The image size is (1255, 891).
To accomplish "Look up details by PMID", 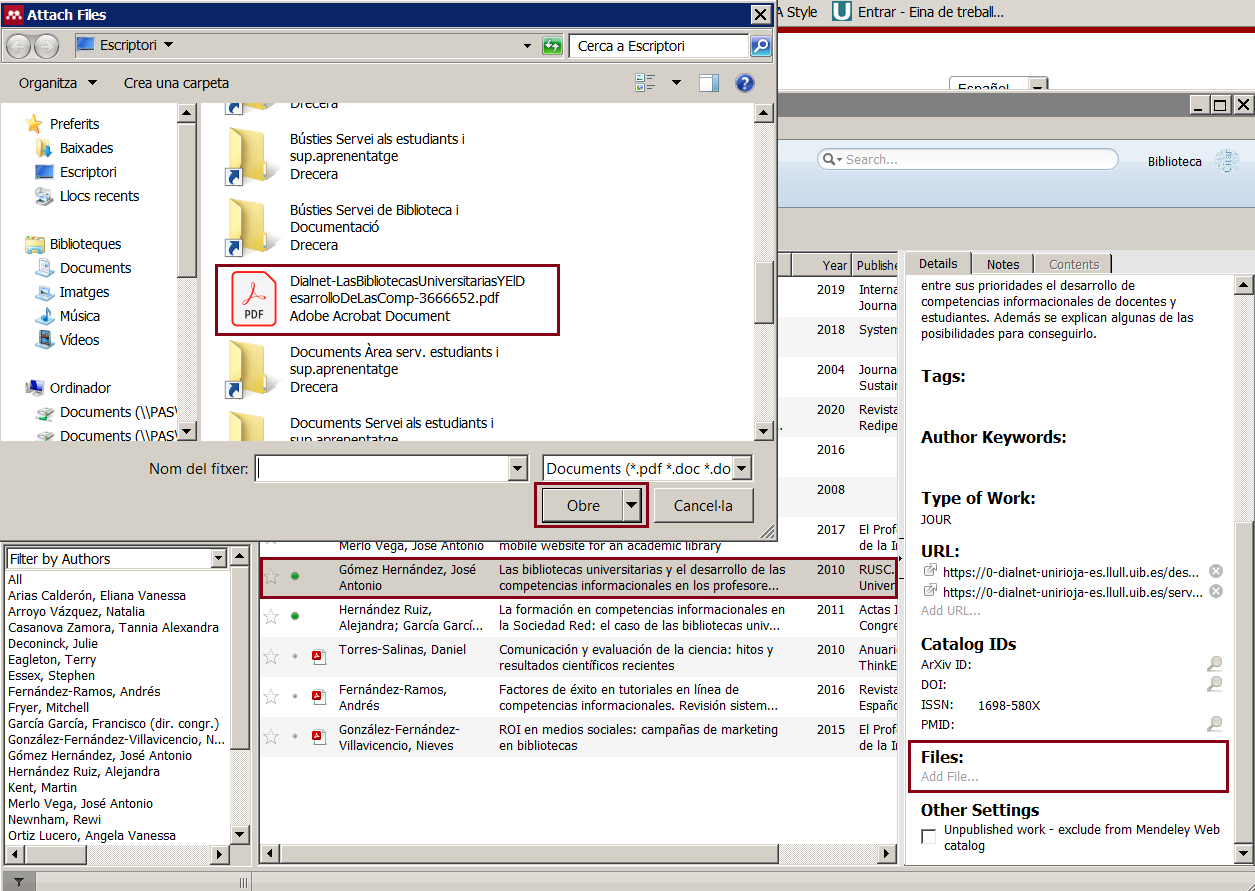I will pos(1214,724).
